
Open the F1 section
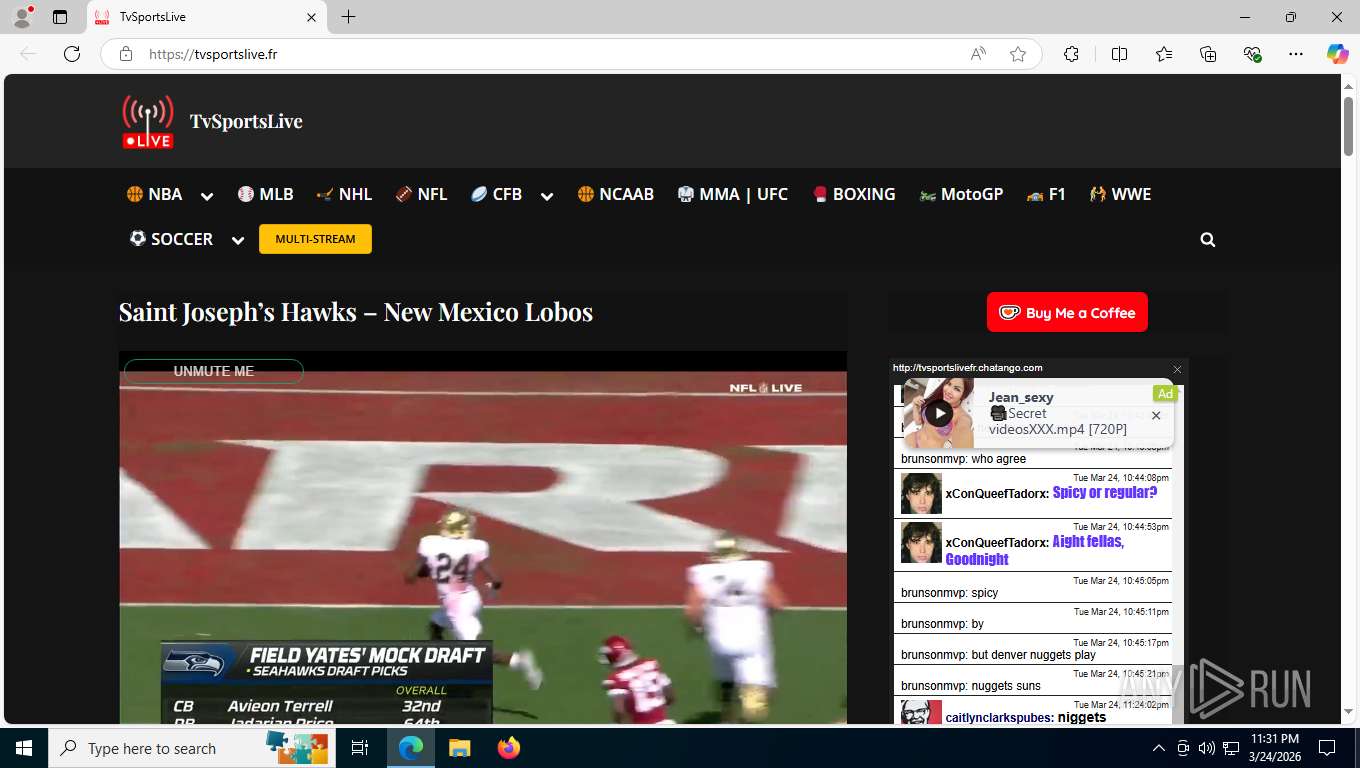[1046, 194]
